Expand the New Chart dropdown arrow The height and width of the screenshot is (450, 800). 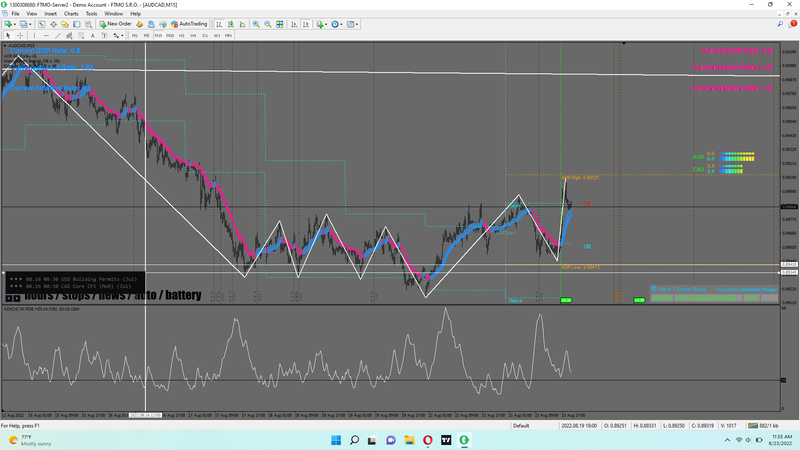point(15,24)
